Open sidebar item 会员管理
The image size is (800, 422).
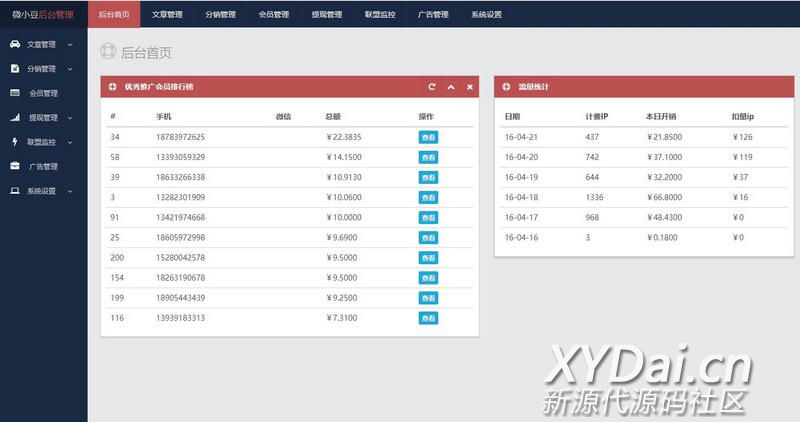(x=43, y=93)
